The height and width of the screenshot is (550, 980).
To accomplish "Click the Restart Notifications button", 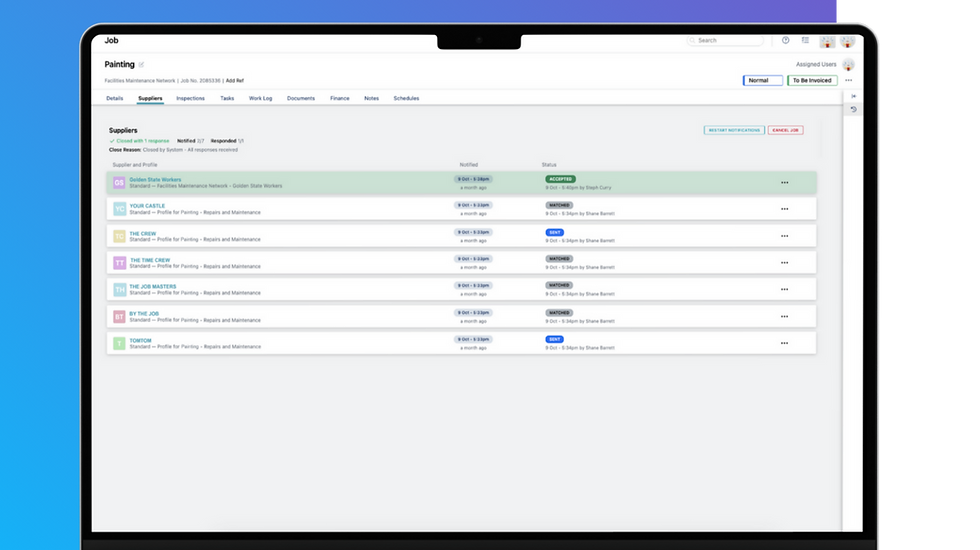I will click(x=734, y=130).
